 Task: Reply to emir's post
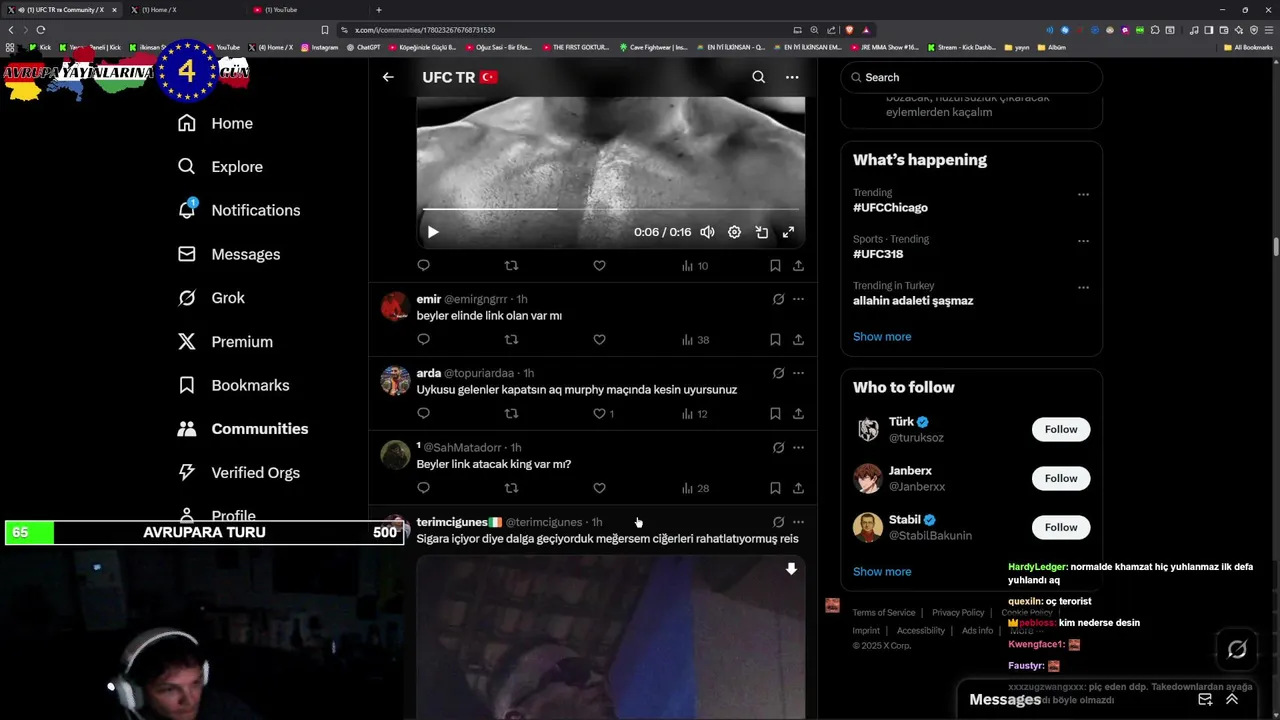point(423,340)
